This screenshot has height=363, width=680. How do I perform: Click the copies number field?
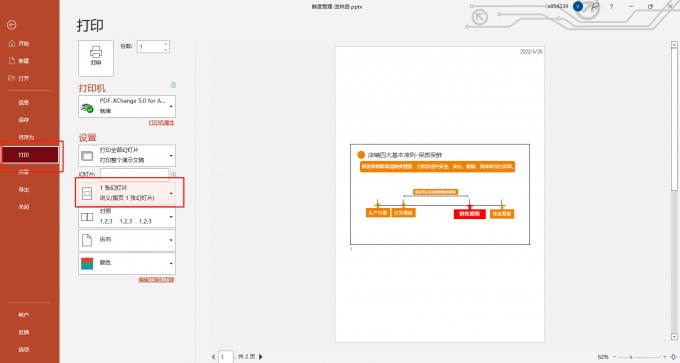[150, 47]
